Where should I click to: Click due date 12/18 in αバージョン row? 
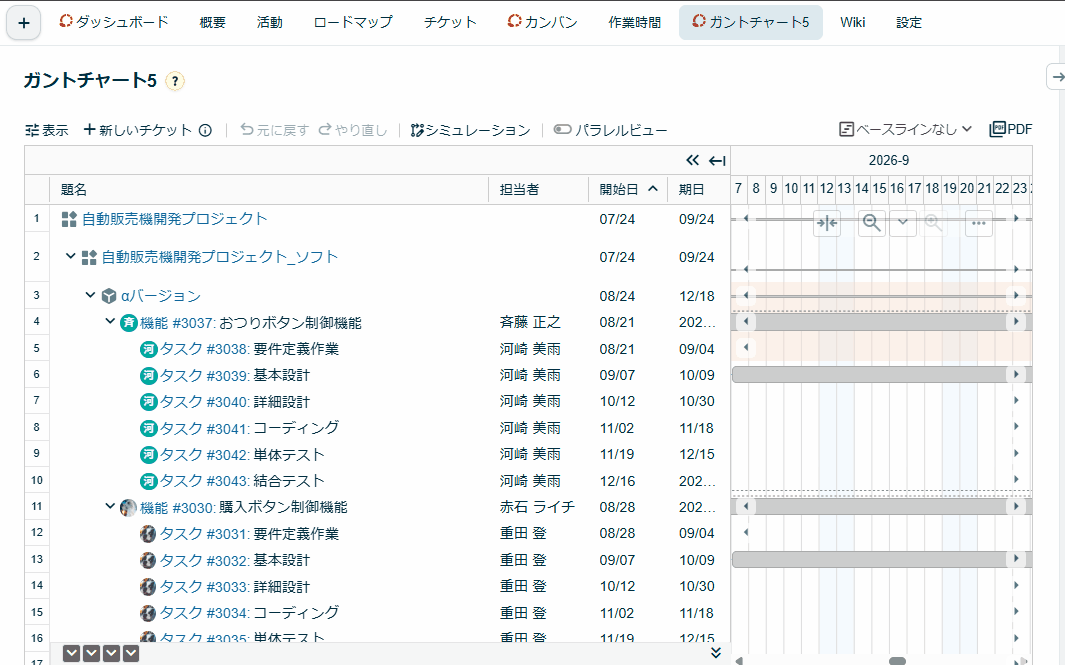point(697,296)
